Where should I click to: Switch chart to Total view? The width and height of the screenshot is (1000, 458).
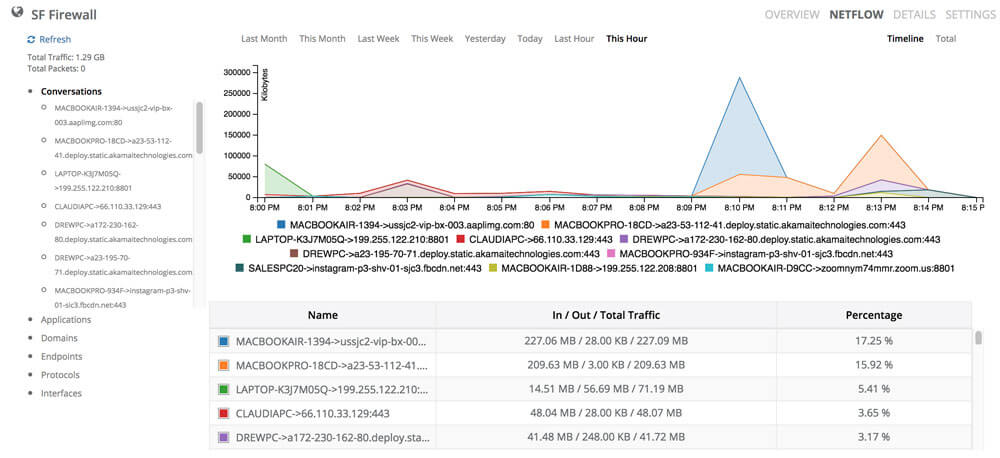tap(945, 39)
